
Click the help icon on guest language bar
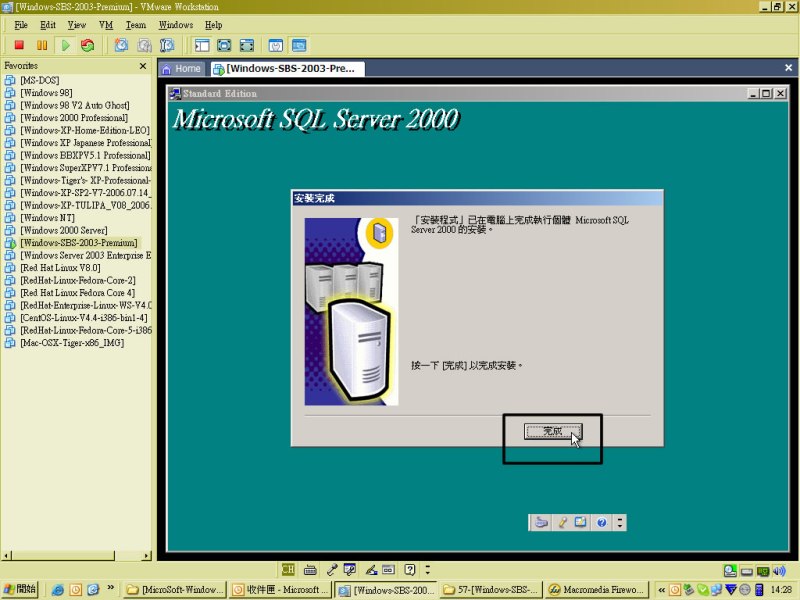pos(602,522)
